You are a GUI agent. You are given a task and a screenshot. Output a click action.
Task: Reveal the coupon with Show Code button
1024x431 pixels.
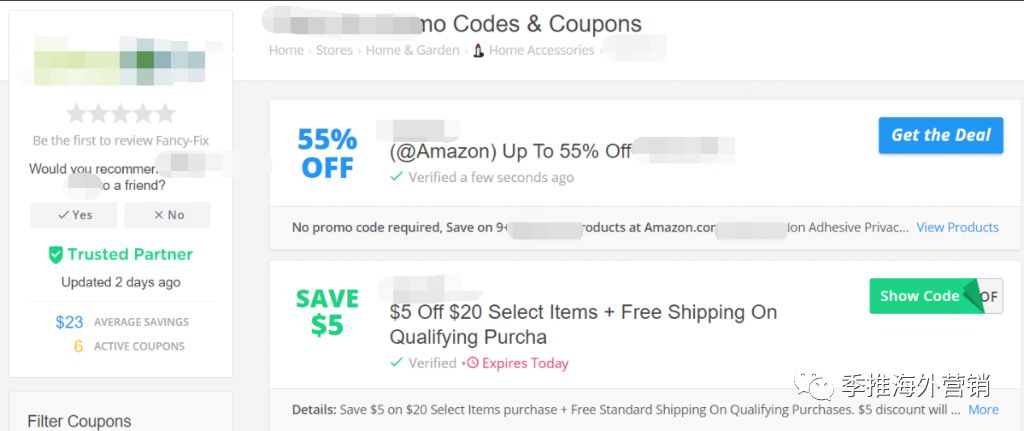coord(920,296)
